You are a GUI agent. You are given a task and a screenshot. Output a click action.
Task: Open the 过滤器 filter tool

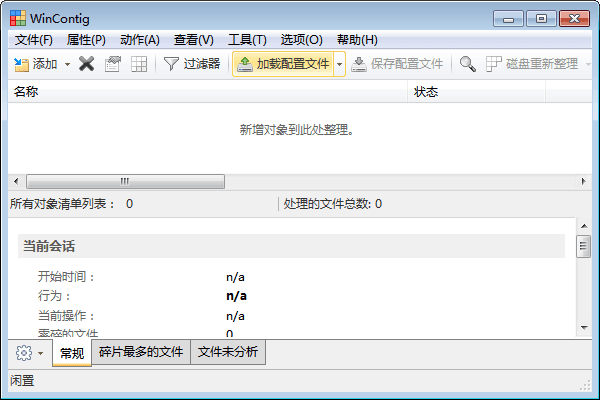click(x=192, y=64)
